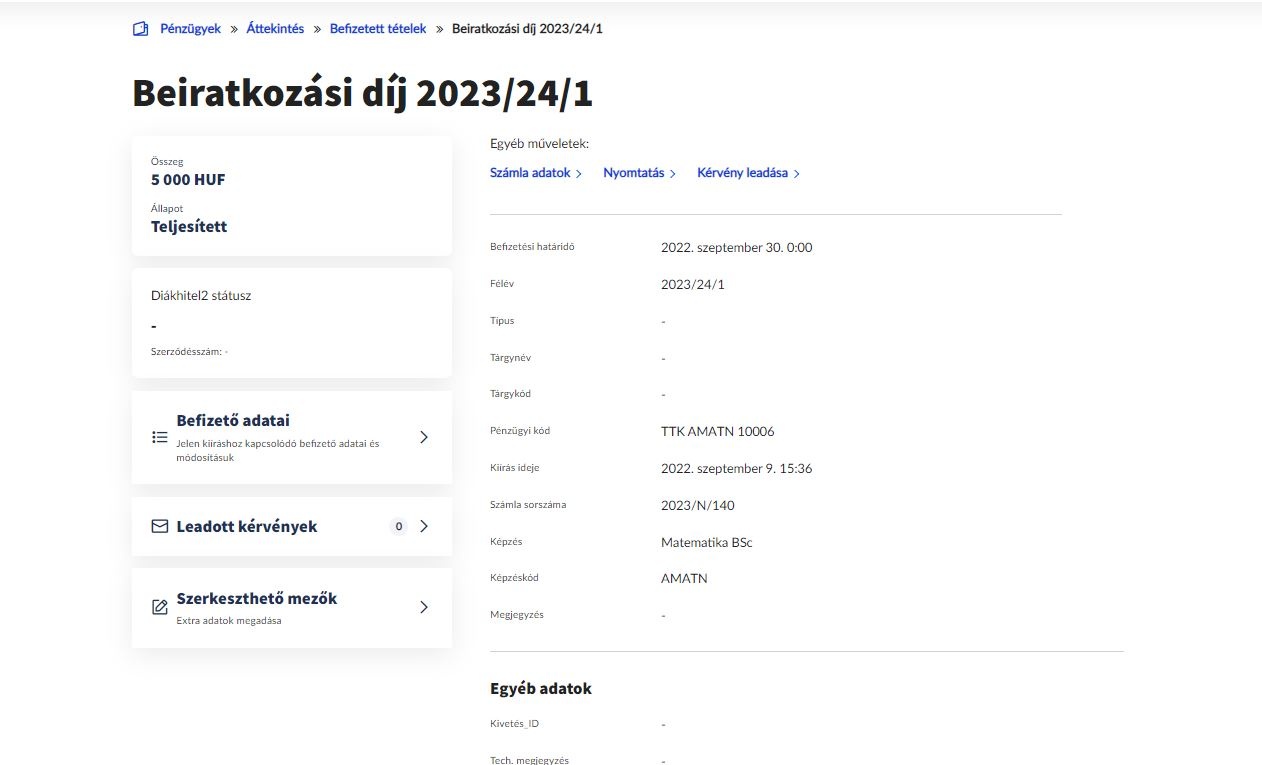Click the Extra adatok megadása subtitle
This screenshot has width=1262, height=765.
[229, 621]
